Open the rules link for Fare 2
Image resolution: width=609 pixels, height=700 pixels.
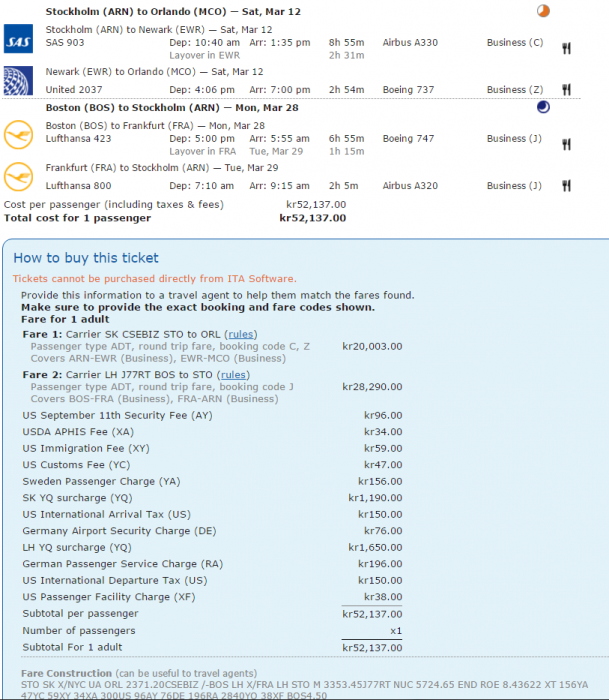(233, 375)
